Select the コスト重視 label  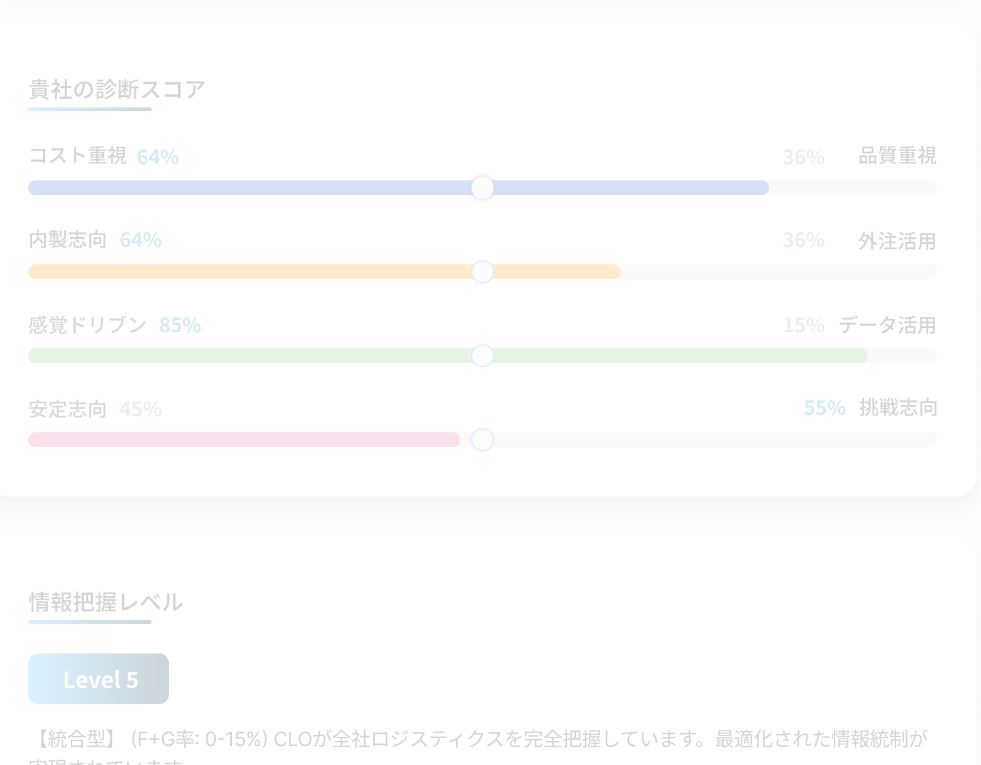coord(77,155)
